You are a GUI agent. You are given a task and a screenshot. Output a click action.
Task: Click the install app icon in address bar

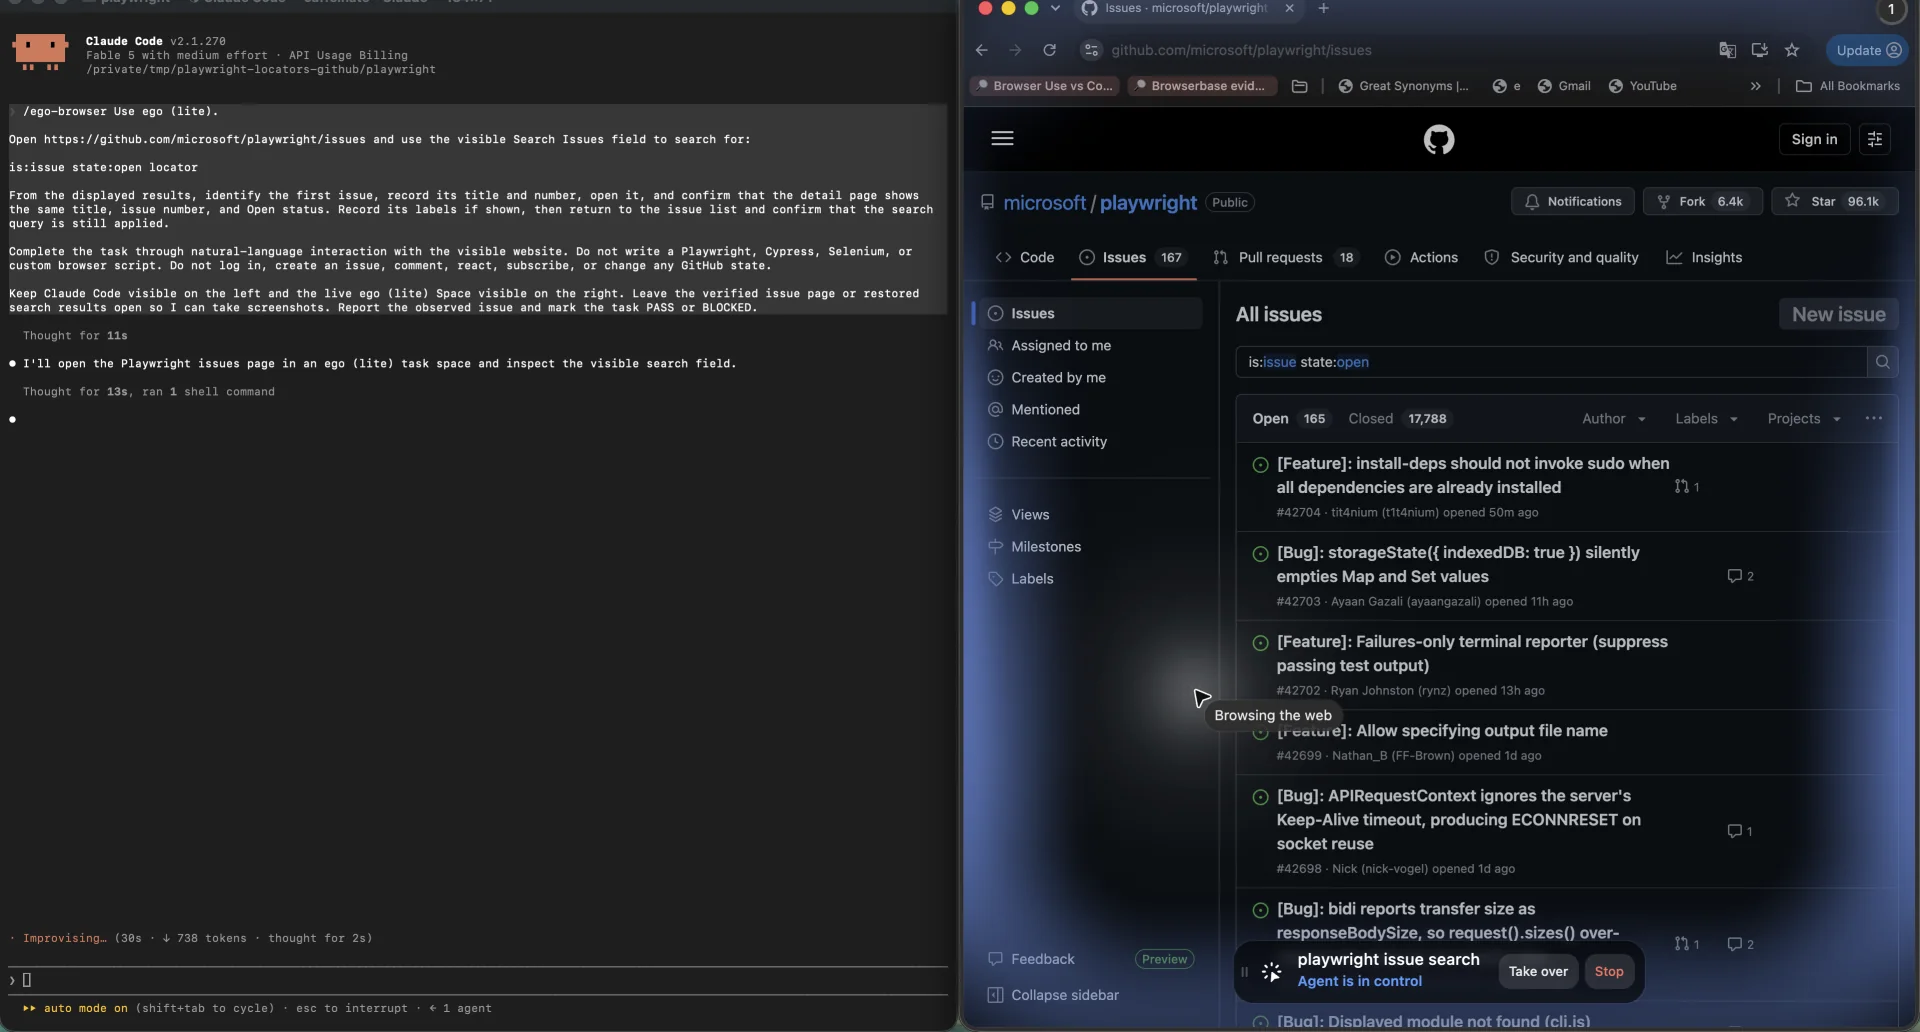coord(1760,50)
